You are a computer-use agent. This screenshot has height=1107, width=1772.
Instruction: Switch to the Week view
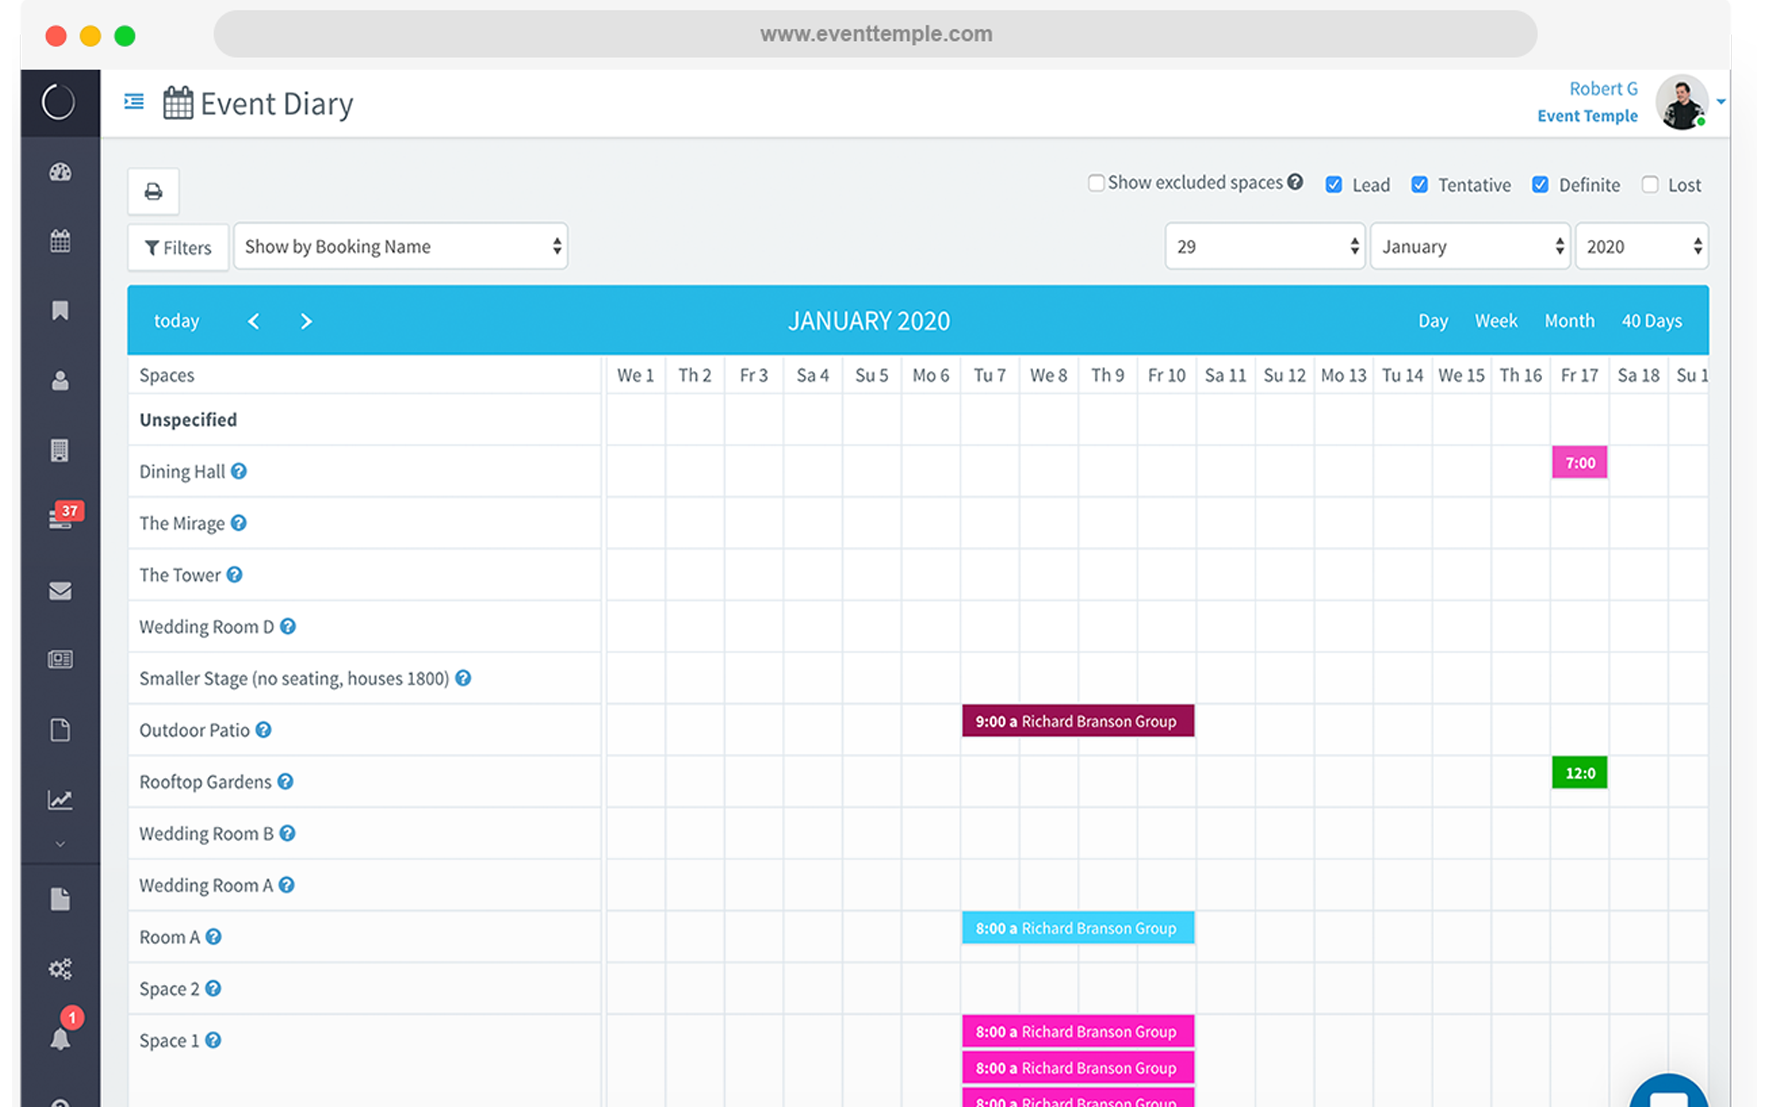pos(1496,321)
